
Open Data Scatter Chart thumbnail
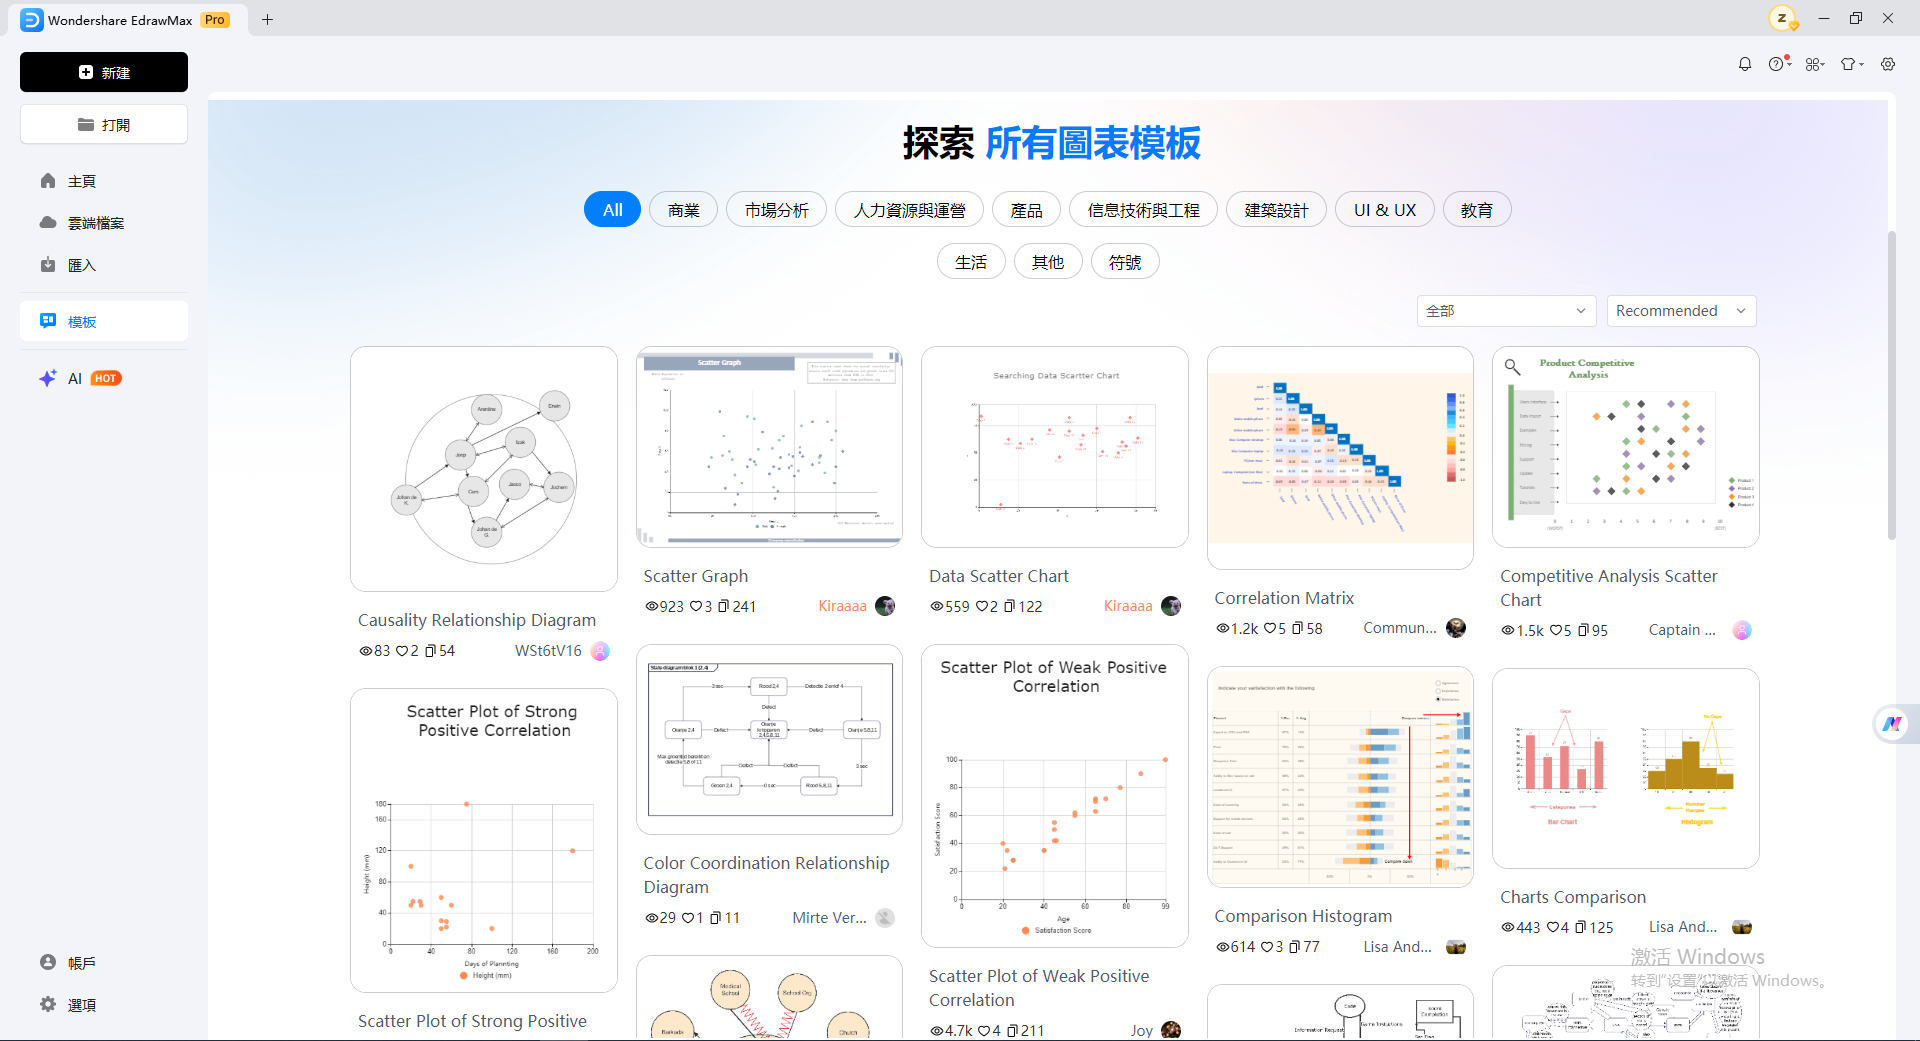[x=1055, y=447]
